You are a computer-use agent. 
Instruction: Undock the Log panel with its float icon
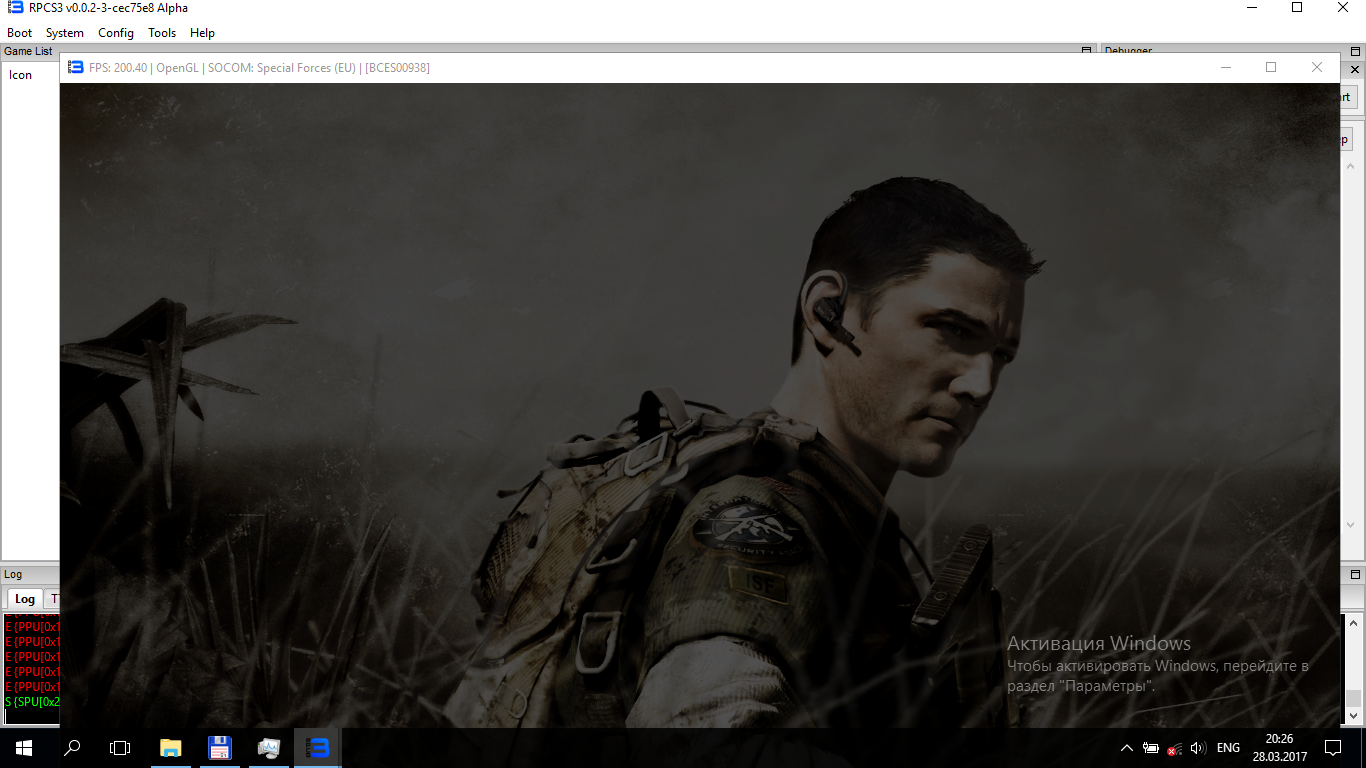1354,575
